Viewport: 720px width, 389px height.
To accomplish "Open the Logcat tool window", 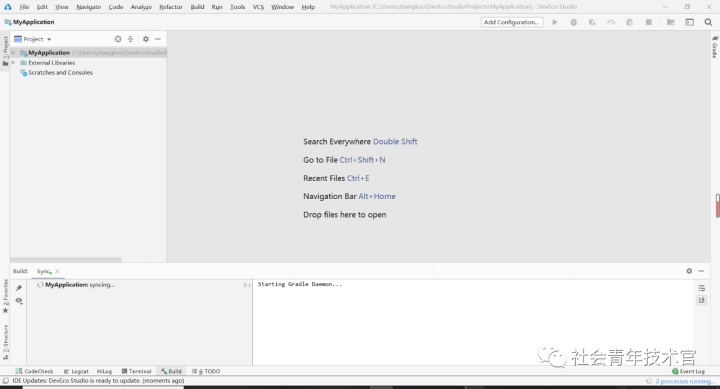I will (x=76, y=371).
